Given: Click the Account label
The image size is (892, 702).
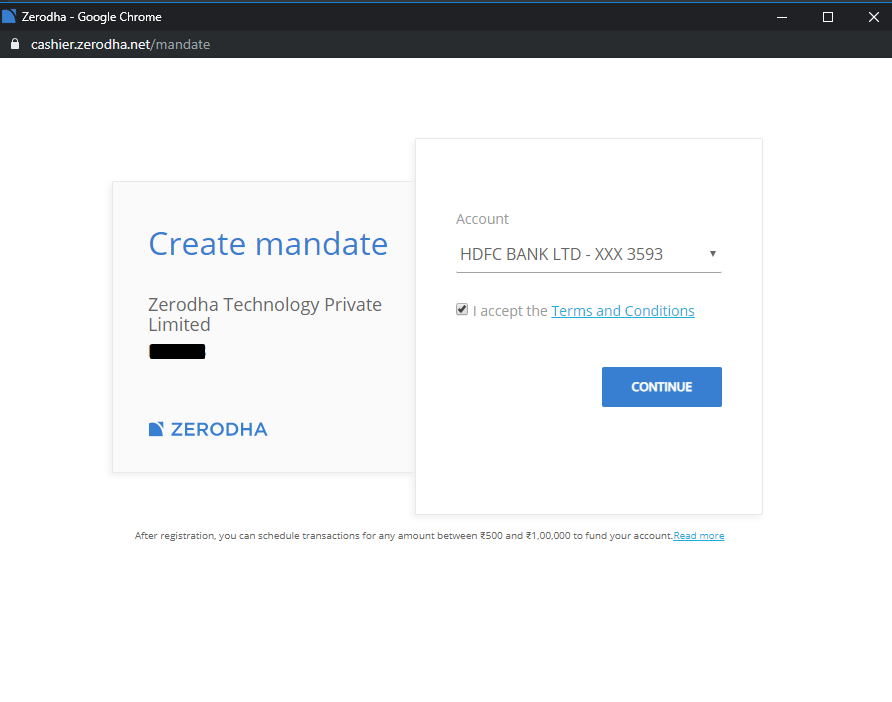Looking at the screenshot, I should (482, 219).
